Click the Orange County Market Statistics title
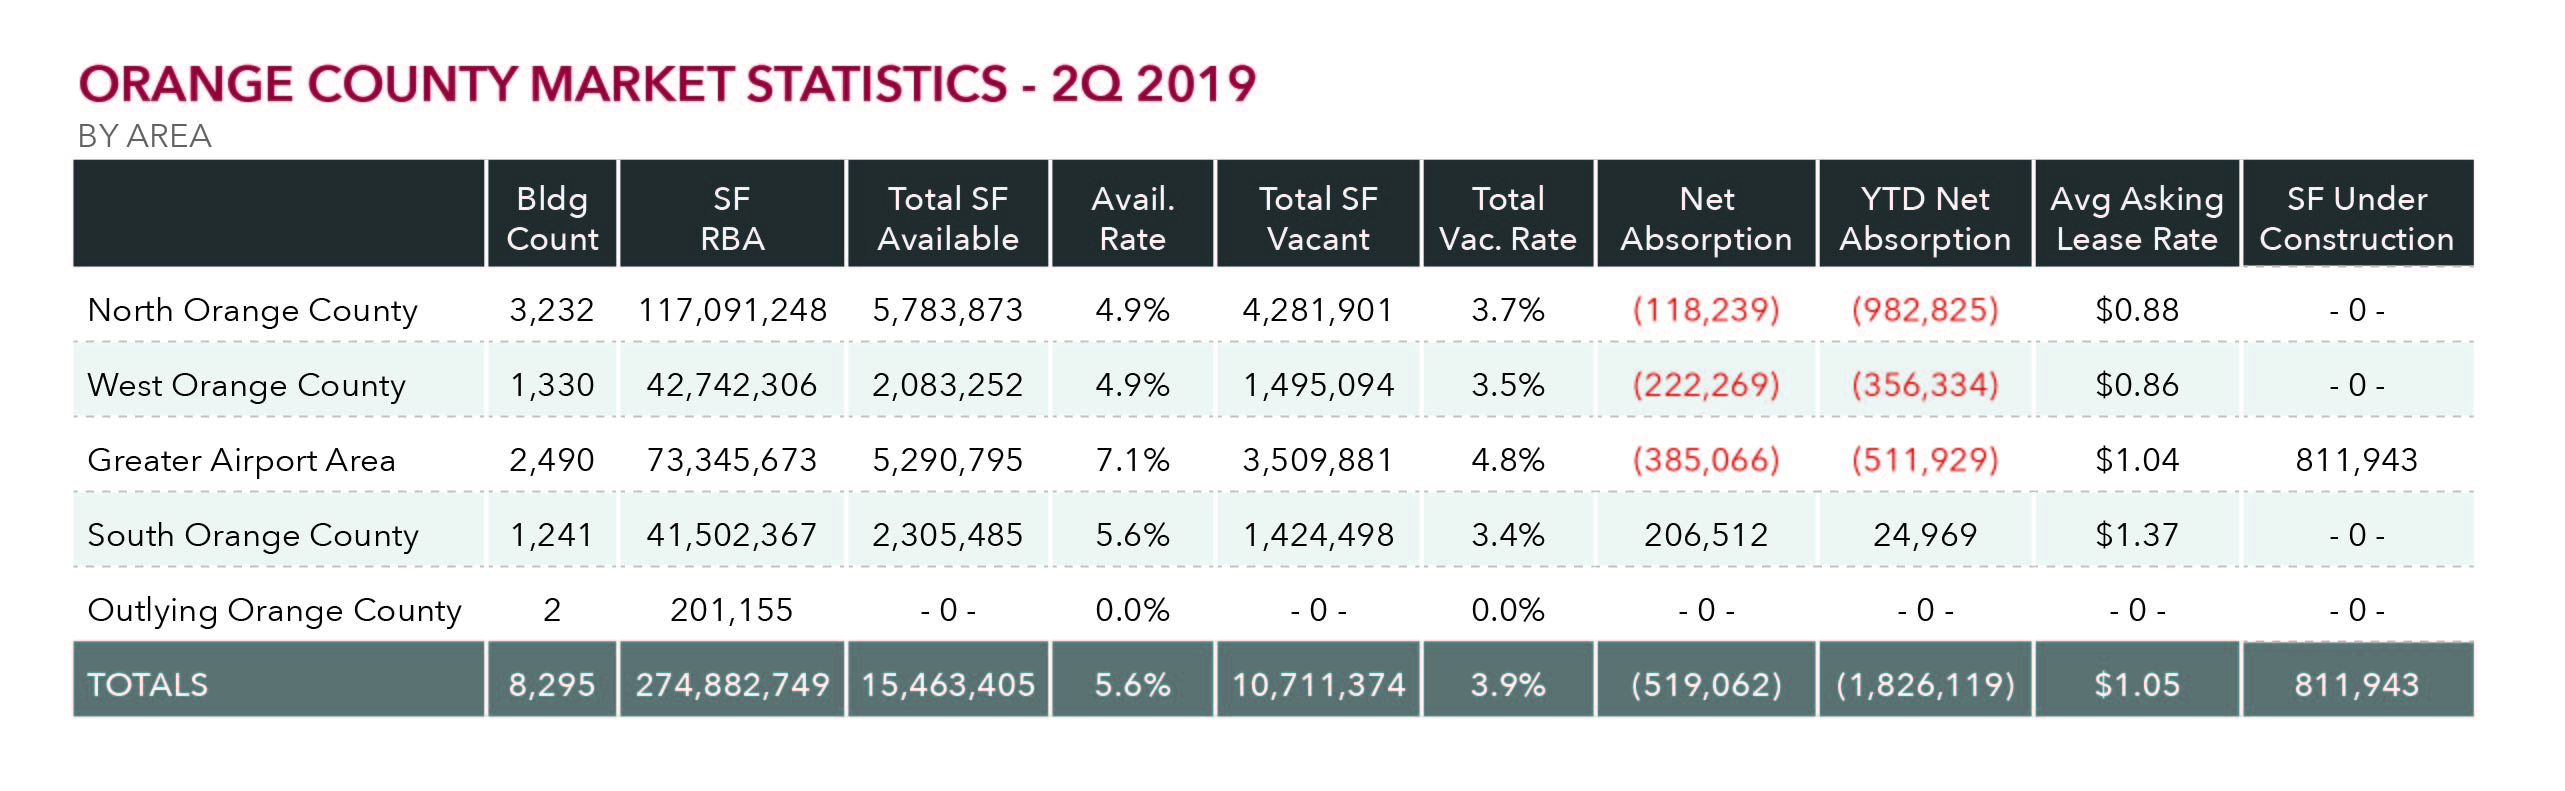The height and width of the screenshot is (791, 2565). (x=667, y=84)
